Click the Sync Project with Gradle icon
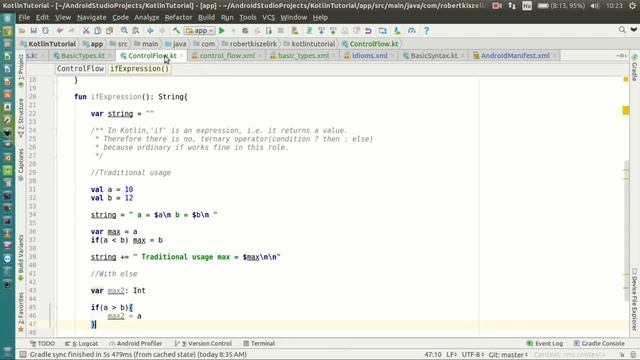 (309, 31)
